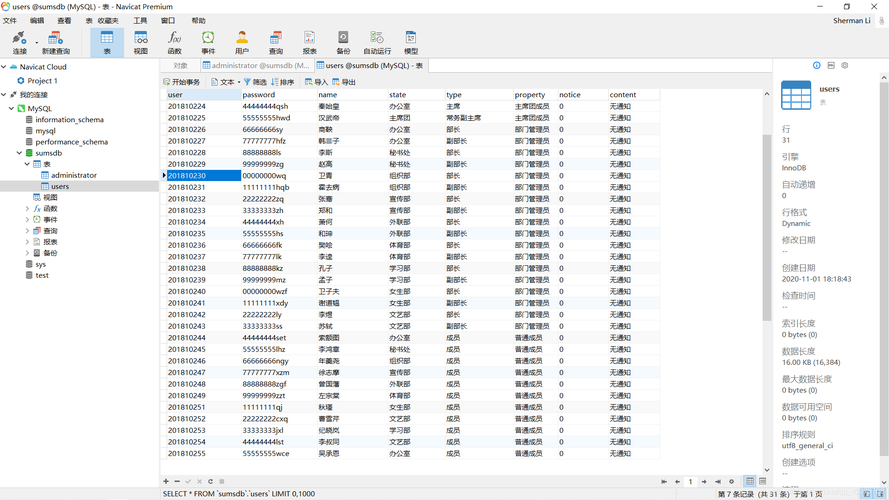Open the 工具 (Tools) menu
Viewport: 889px width, 500px height.
pyautogui.click(x=140, y=21)
